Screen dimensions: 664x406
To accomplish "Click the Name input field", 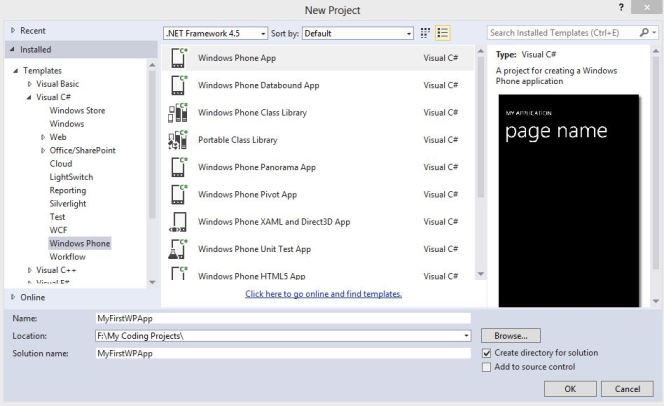I will (x=283, y=318).
